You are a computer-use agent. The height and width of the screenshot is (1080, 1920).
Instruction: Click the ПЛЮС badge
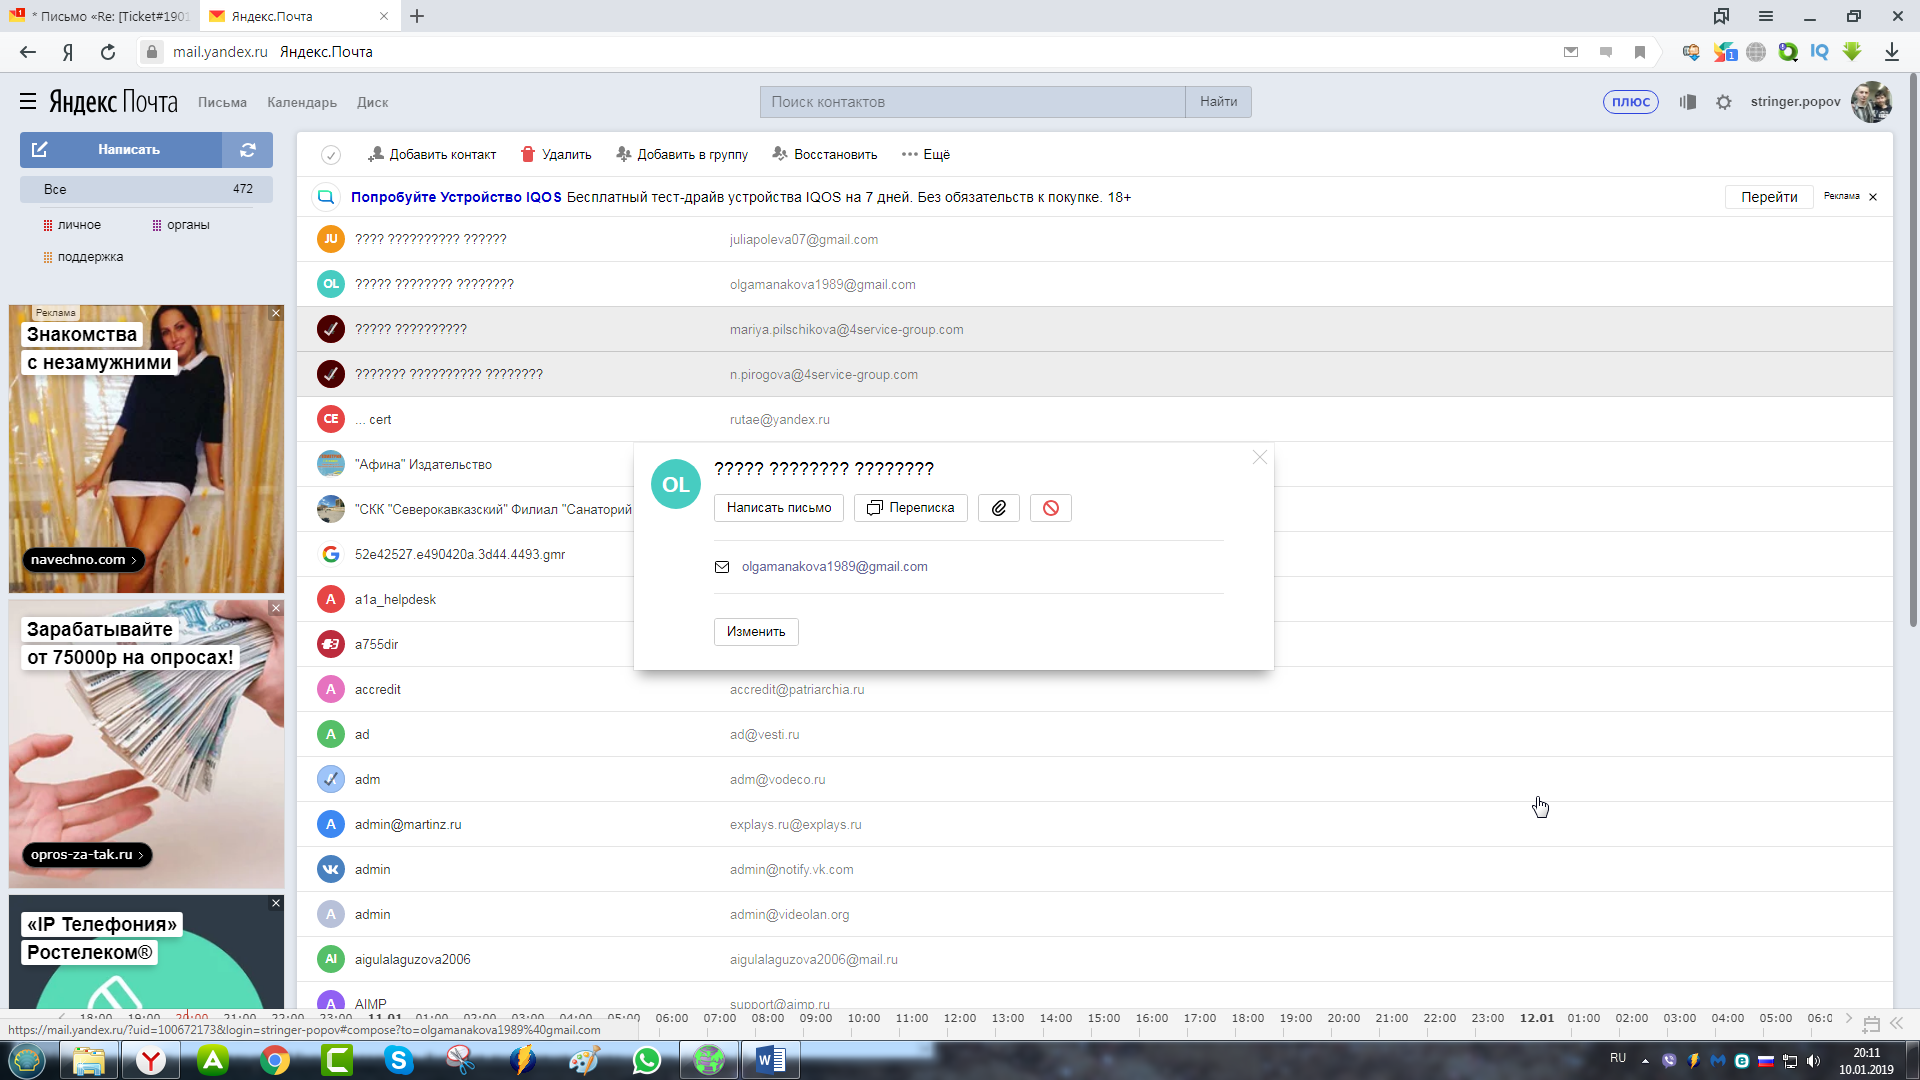[1630, 102]
